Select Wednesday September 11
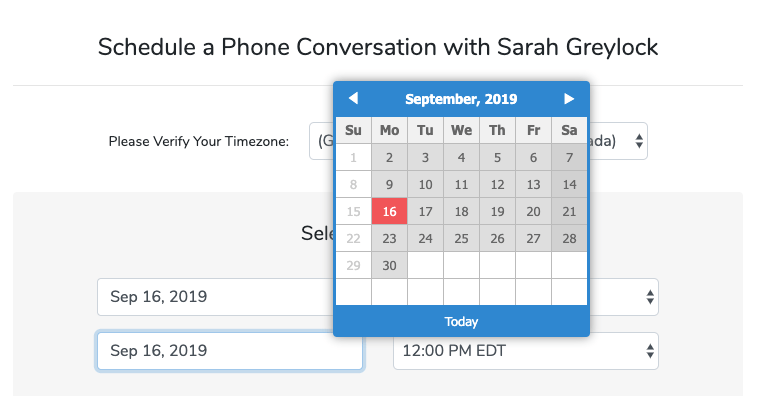 click(461, 184)
